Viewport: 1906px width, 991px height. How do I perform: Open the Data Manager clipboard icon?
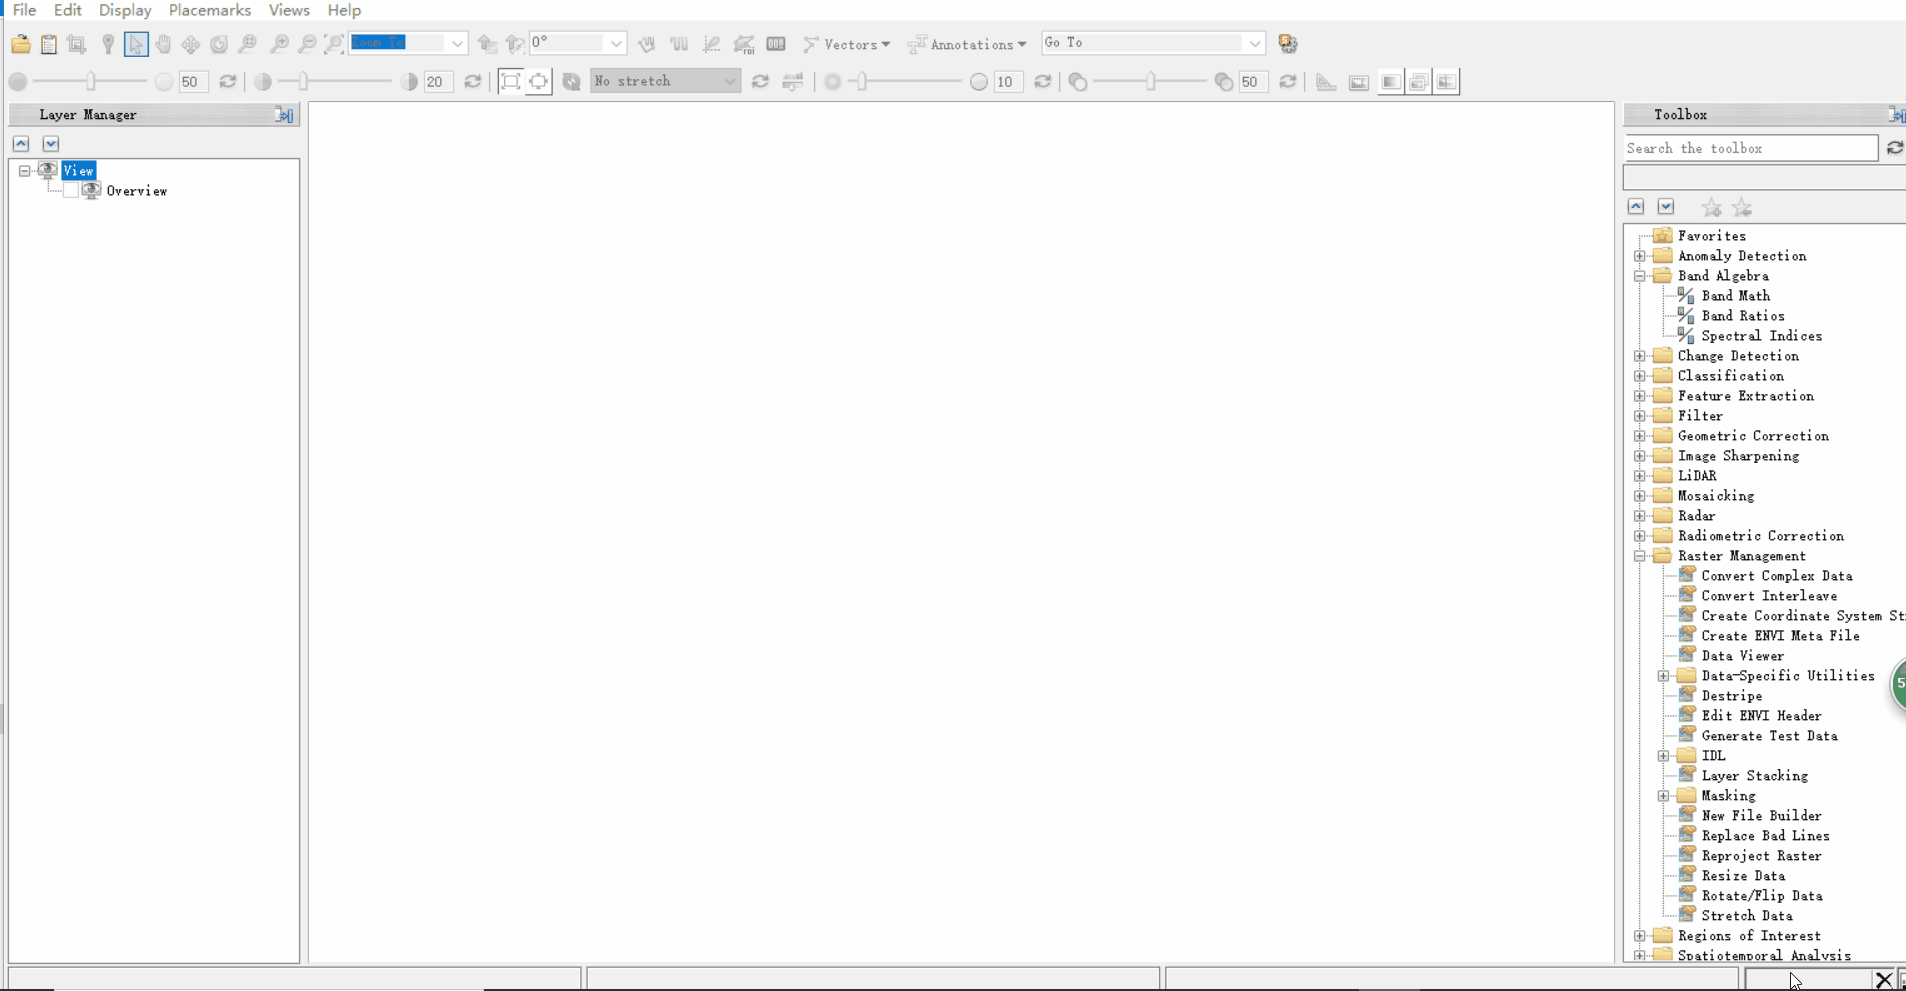pyautogui.click(x=49, y=44)
